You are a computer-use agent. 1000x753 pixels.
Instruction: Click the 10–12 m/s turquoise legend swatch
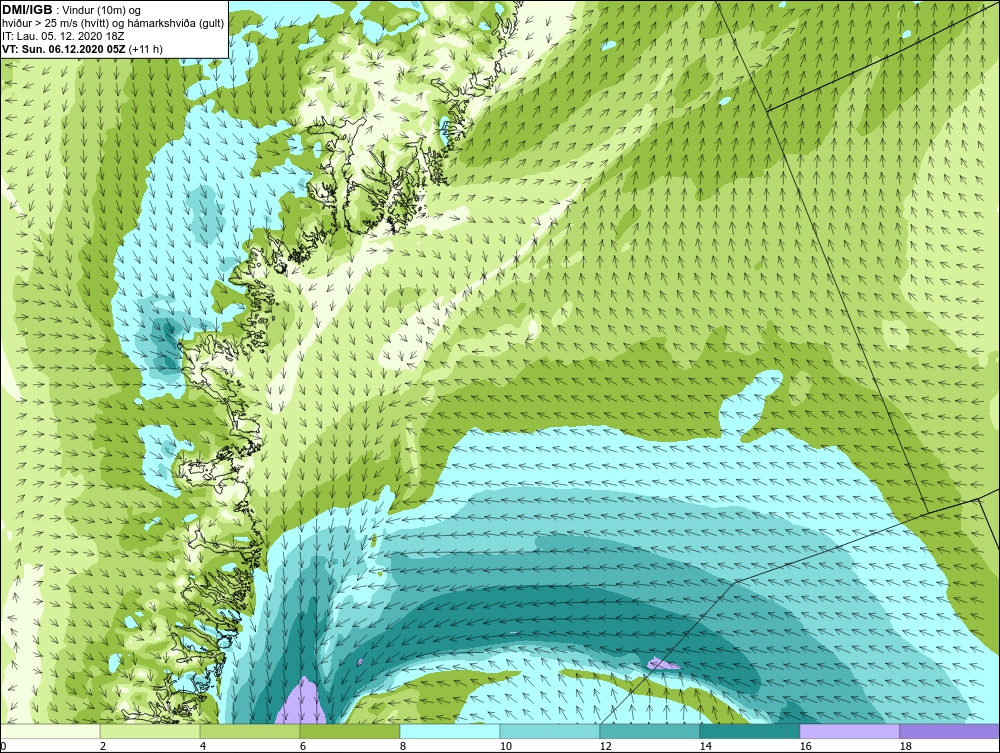550,731
